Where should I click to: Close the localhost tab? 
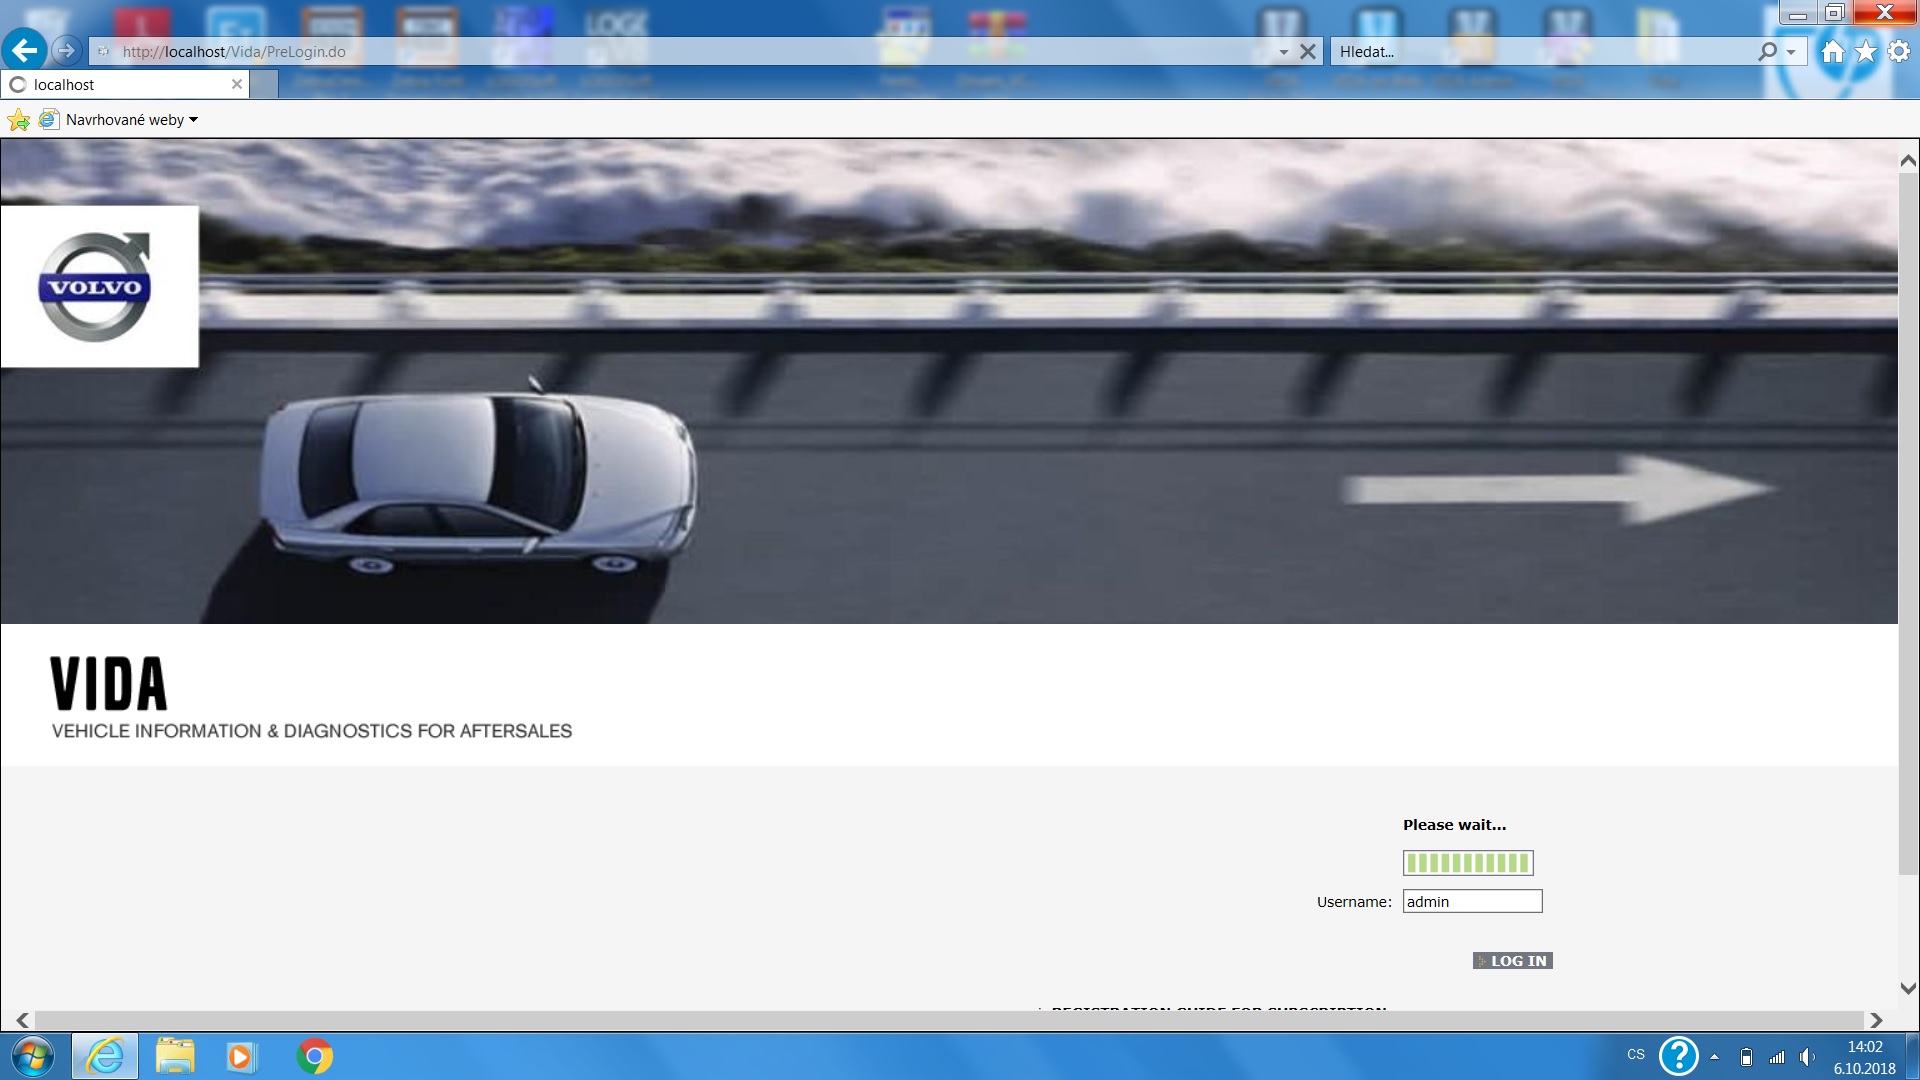(236, 84)
